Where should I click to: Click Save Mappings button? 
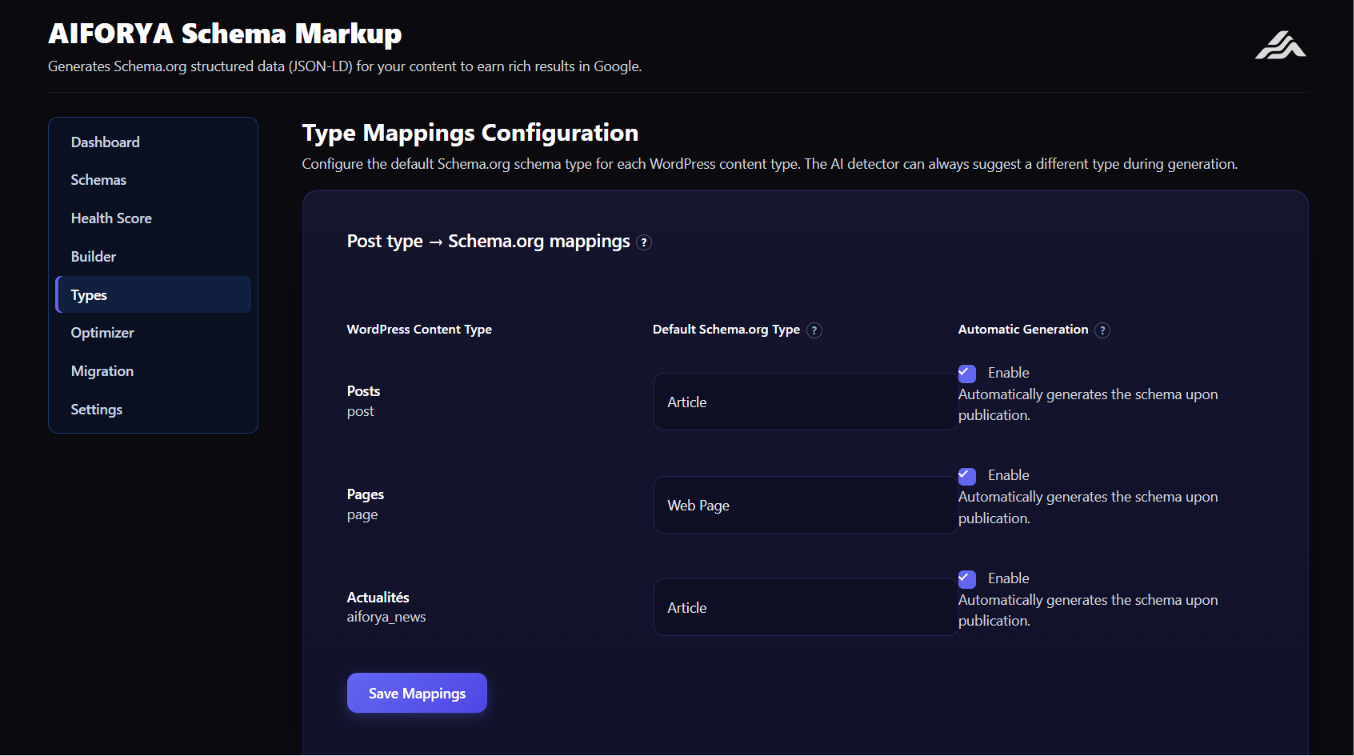(417, 693)
